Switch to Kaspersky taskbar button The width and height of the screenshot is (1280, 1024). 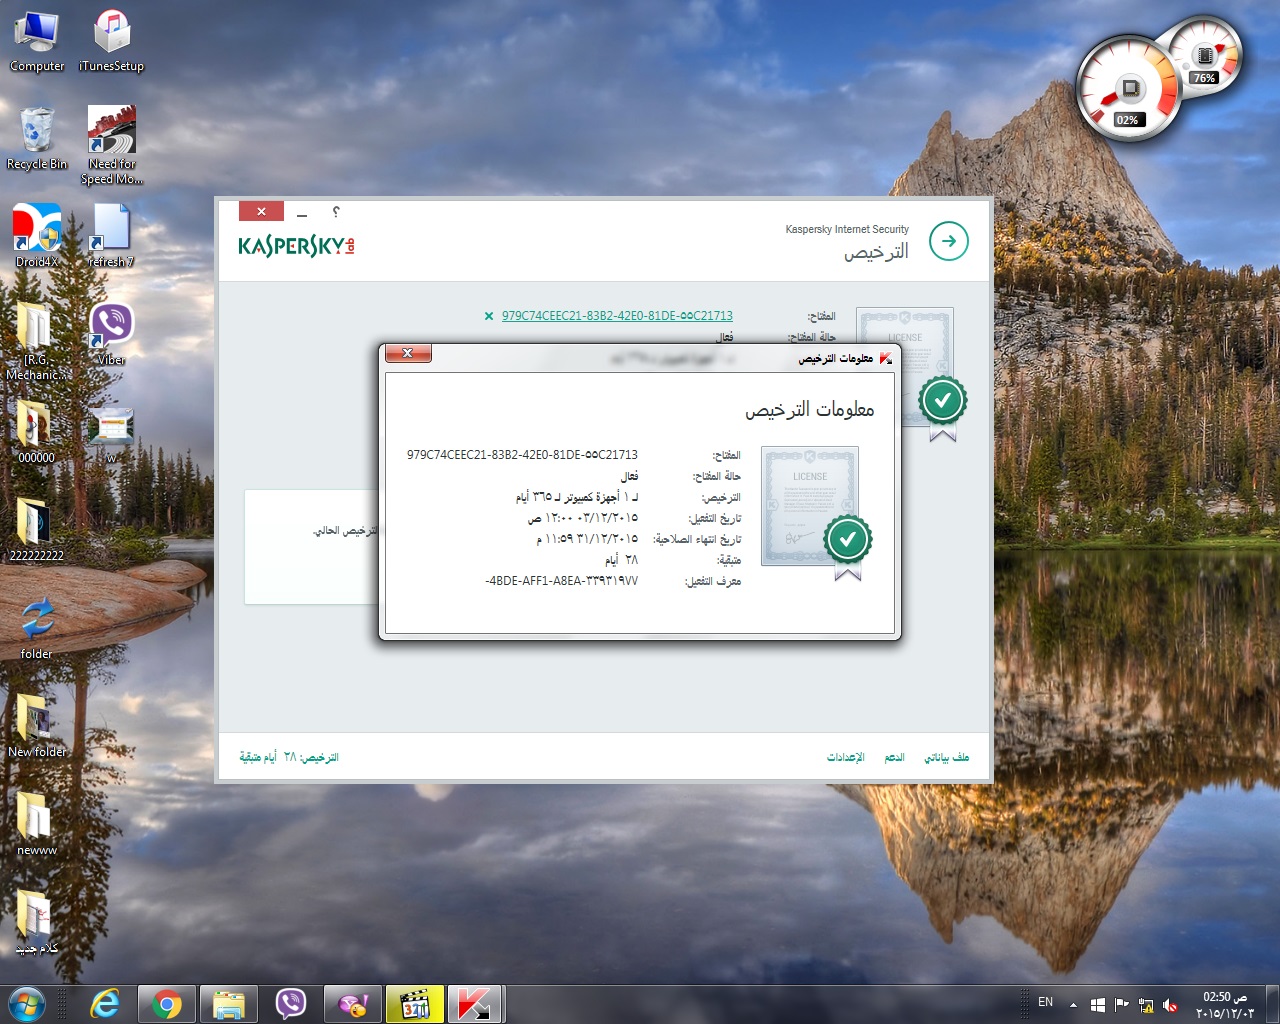tap(475, 1004)
